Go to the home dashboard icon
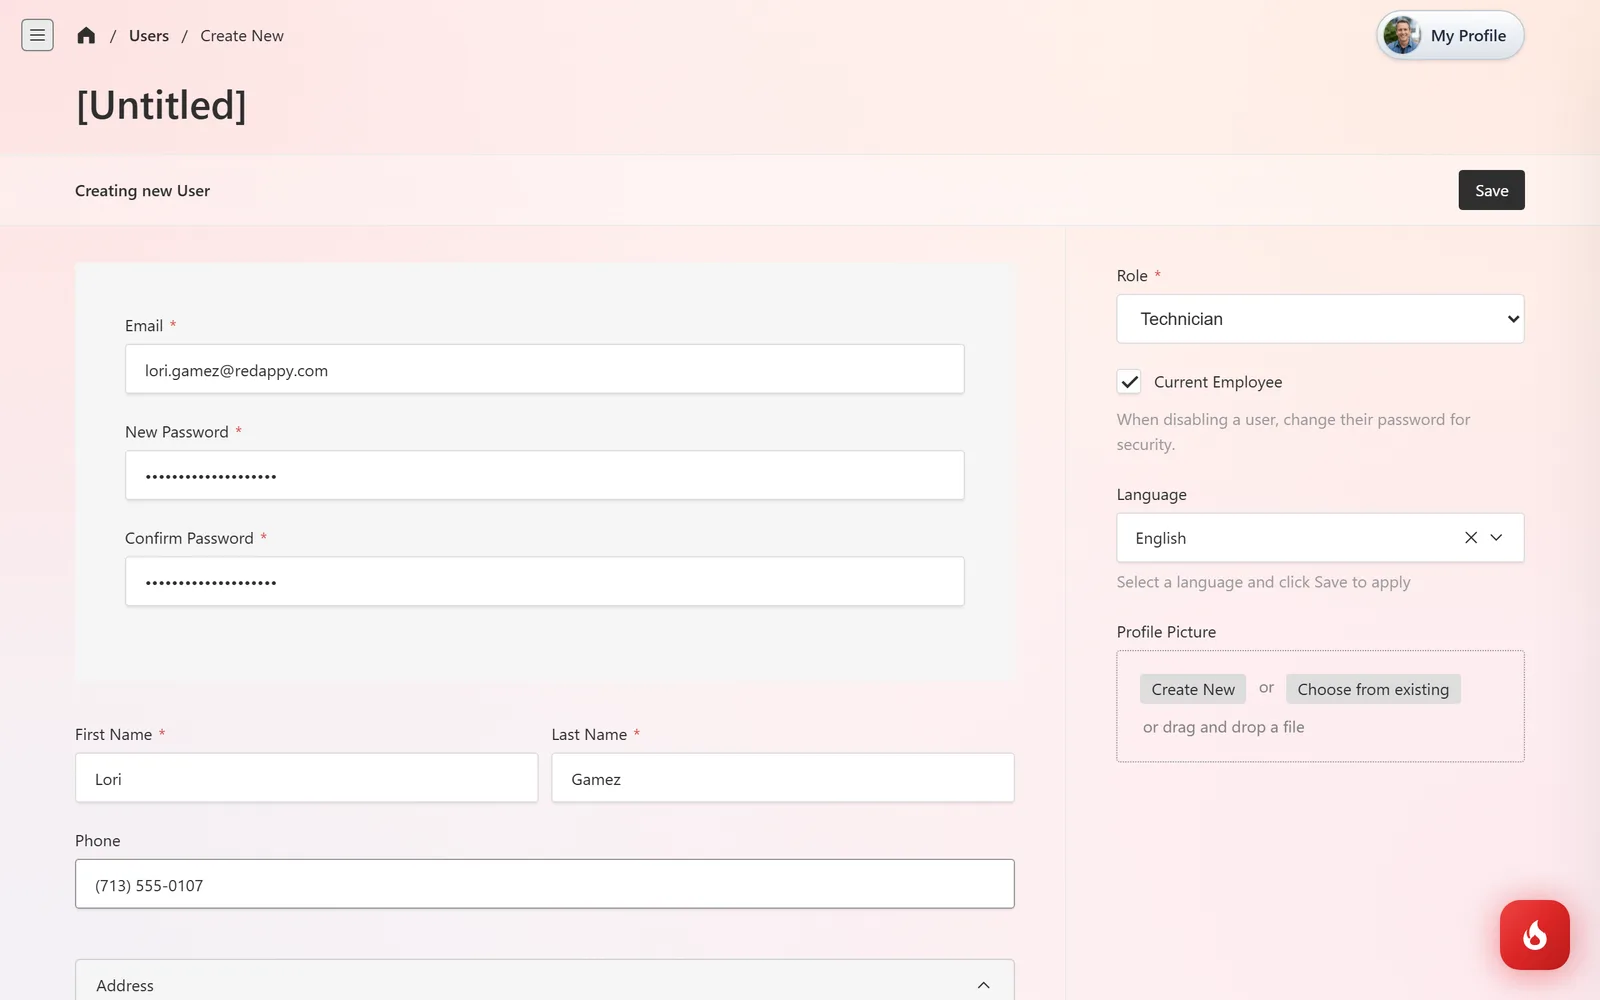1600x1000 pixels. 86,35
